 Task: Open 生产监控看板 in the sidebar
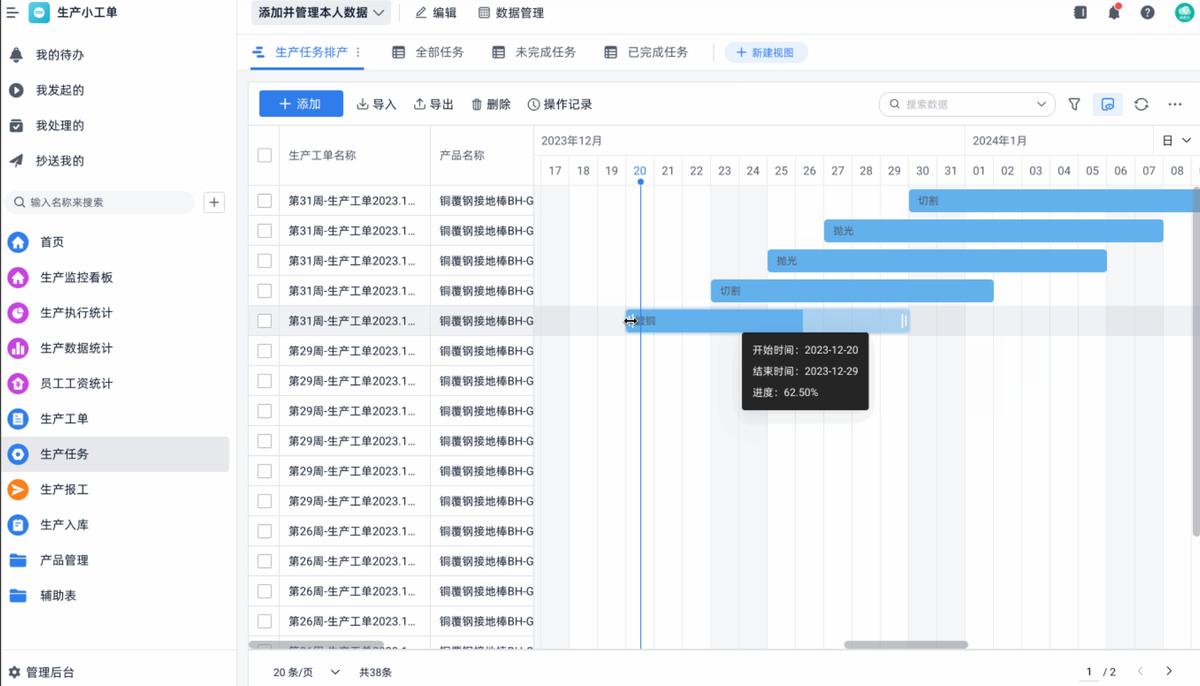coord(76,278)
